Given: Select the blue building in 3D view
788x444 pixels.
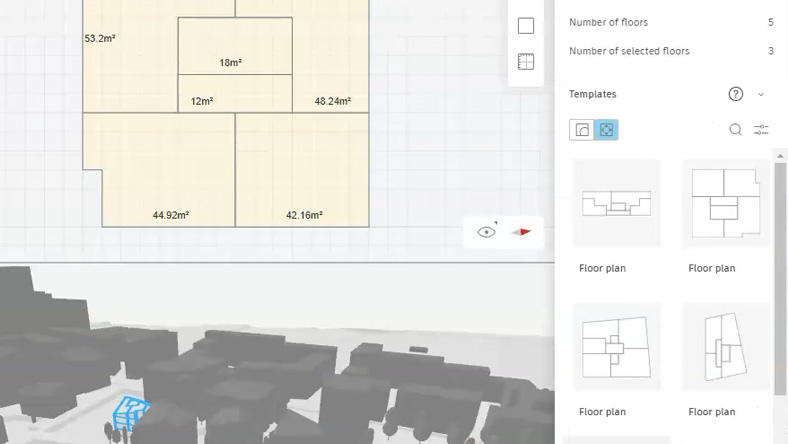Looking at the screenshot, I should [x=130, y=412].
